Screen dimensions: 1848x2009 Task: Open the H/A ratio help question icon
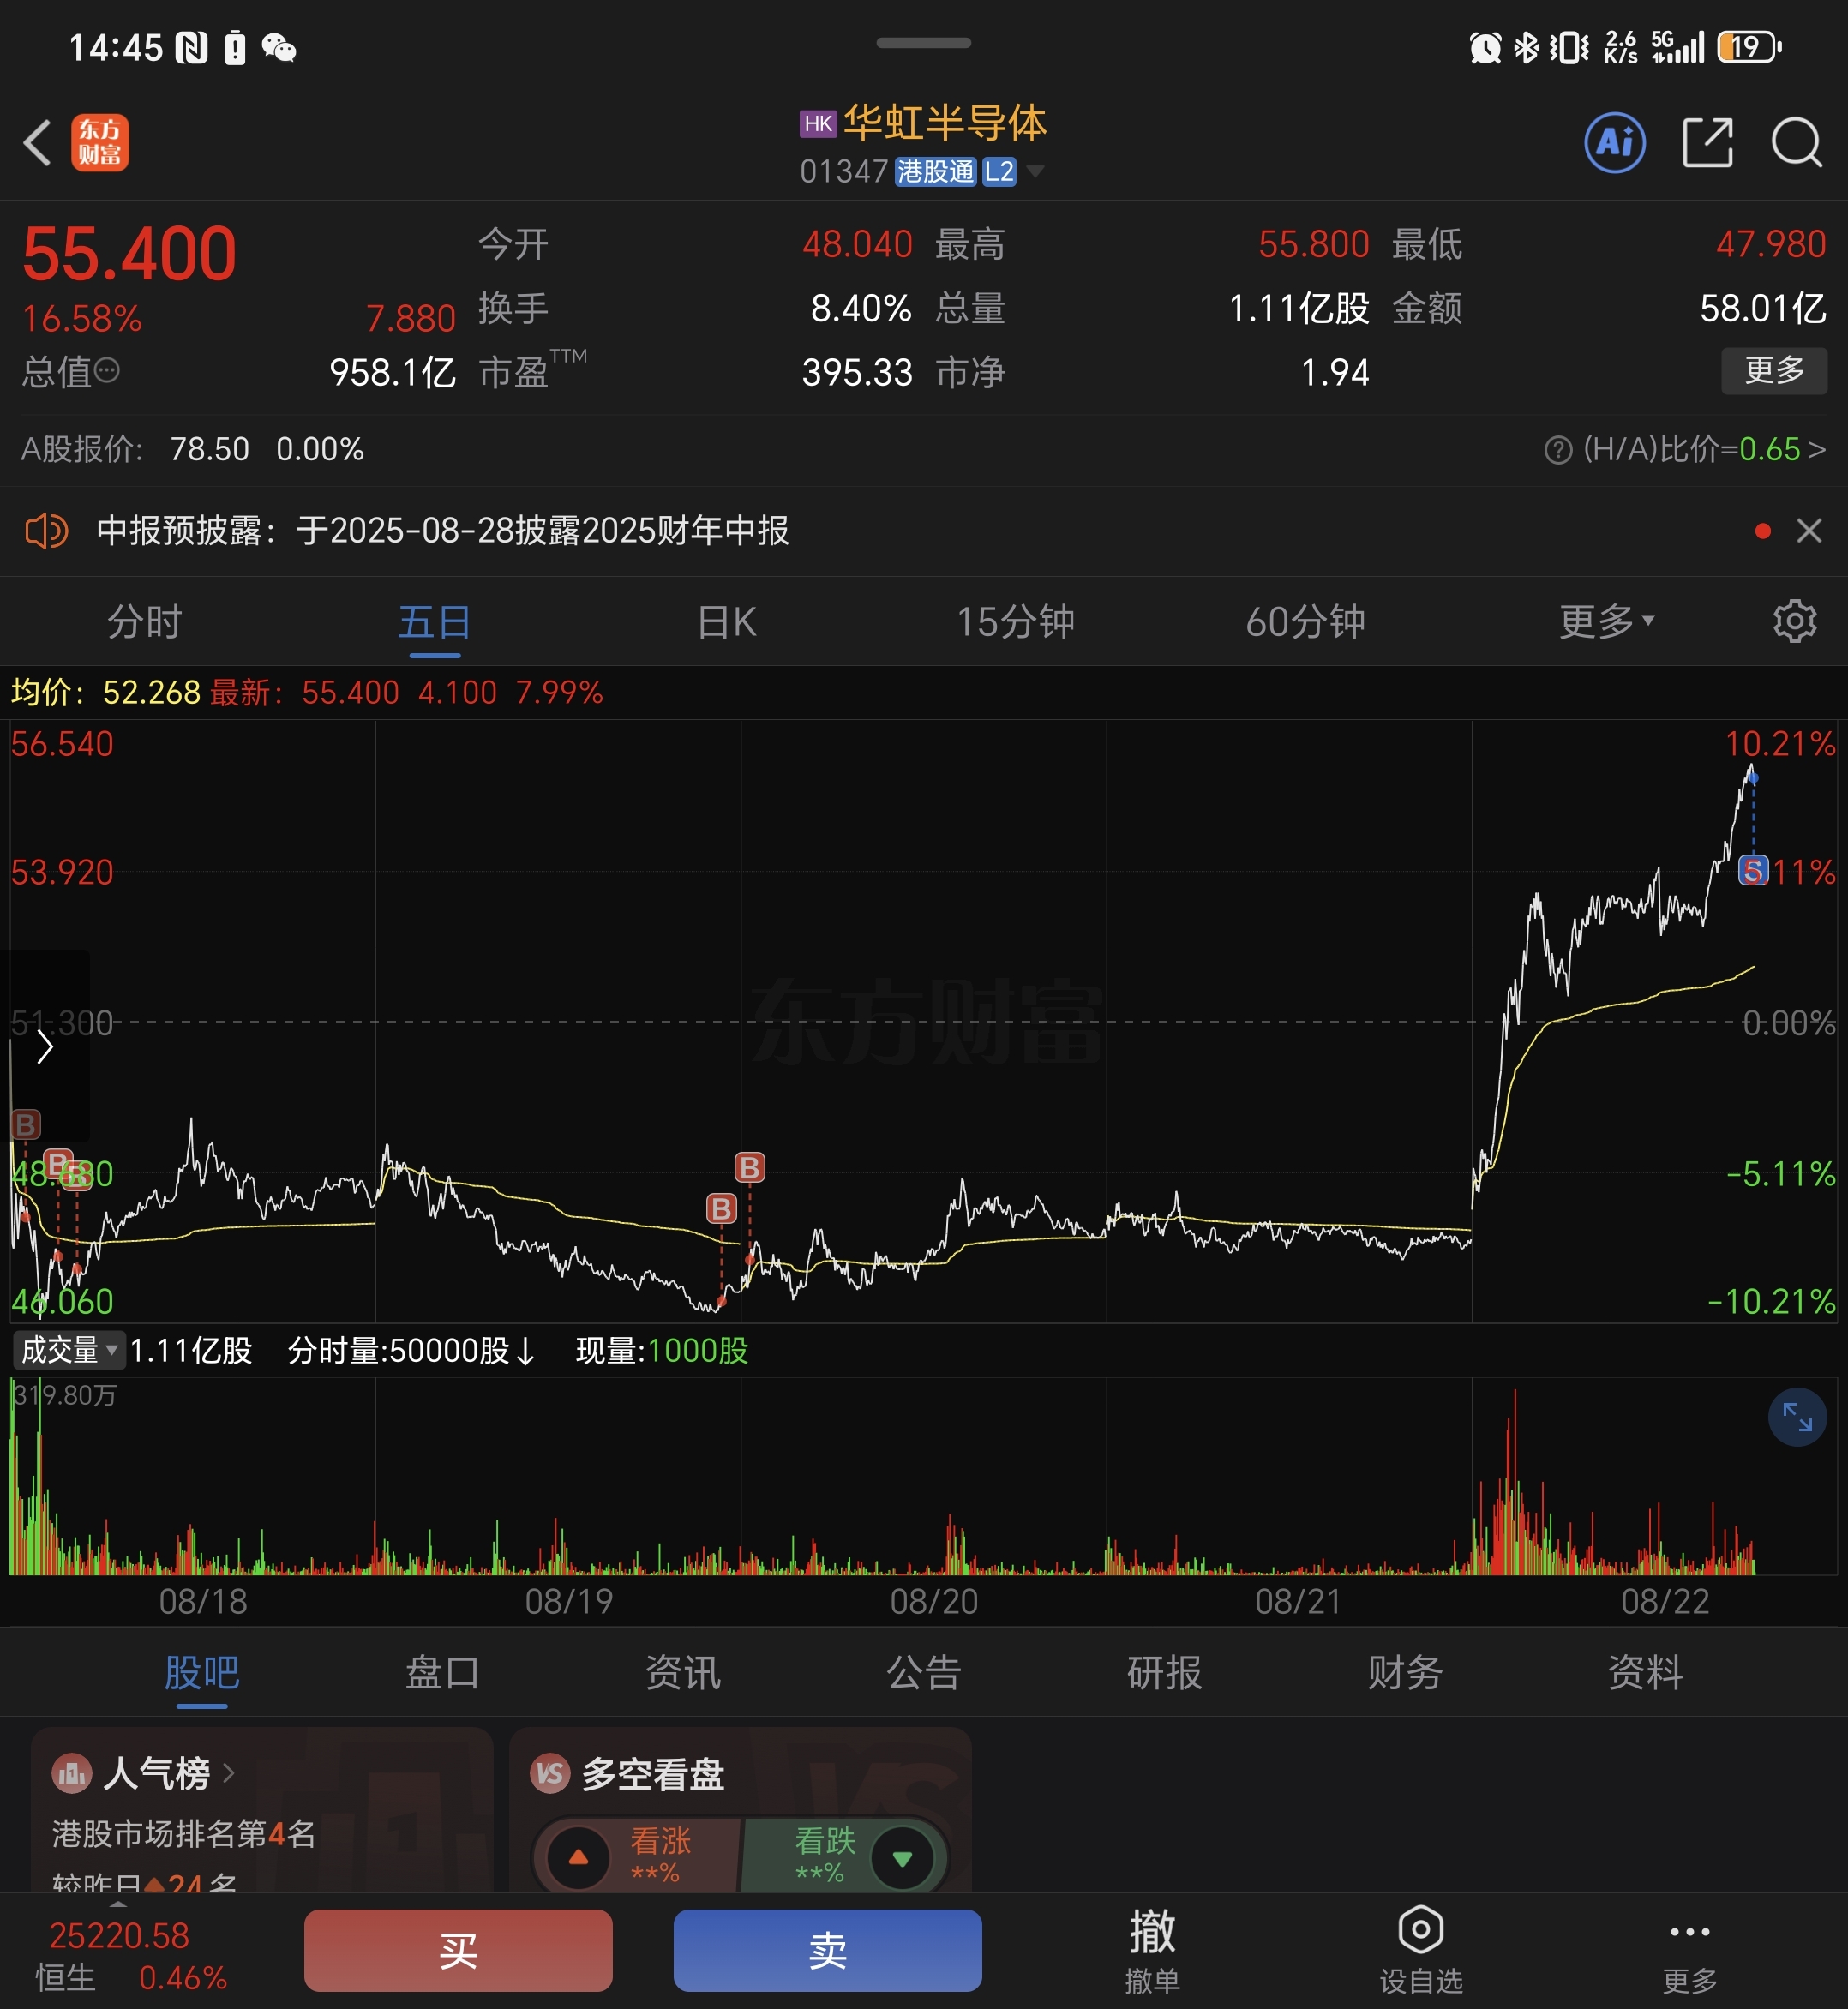click(x=1558, y=450)
